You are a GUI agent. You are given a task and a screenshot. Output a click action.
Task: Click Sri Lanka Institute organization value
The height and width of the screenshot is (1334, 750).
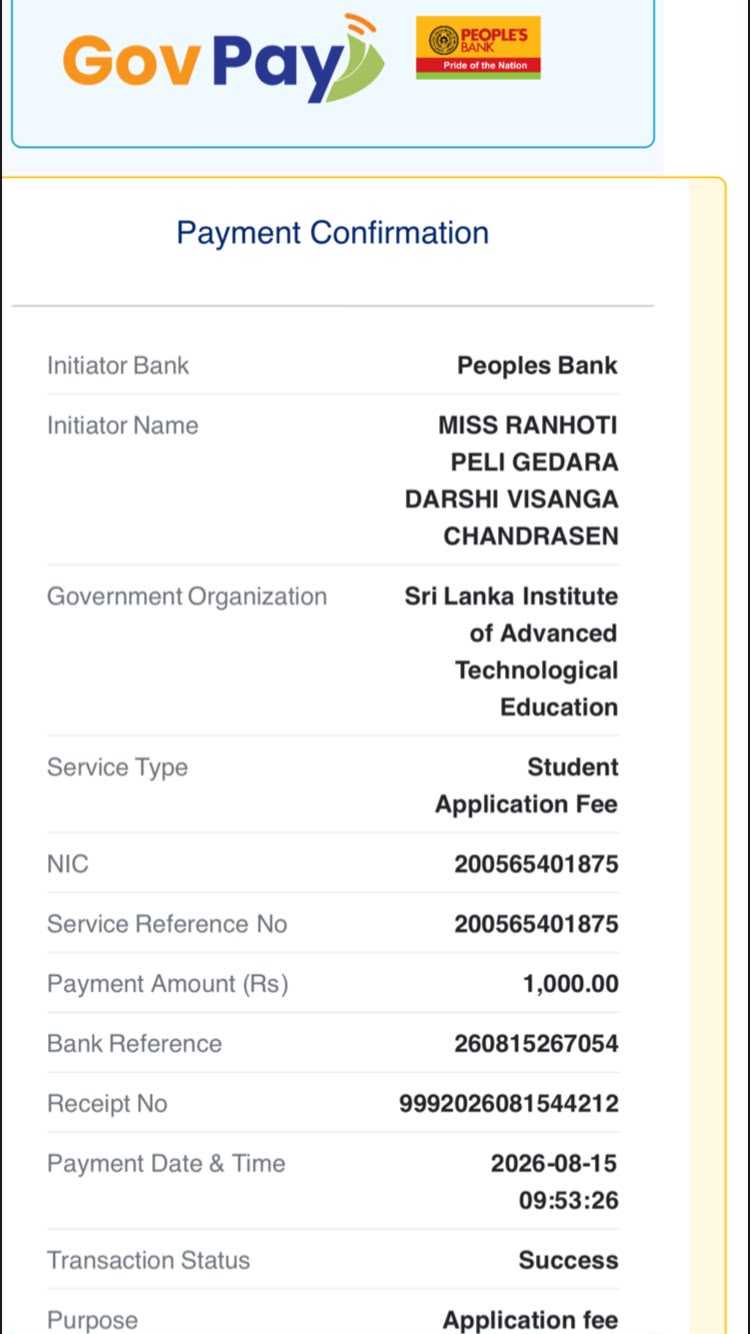[x=511, y=652]
